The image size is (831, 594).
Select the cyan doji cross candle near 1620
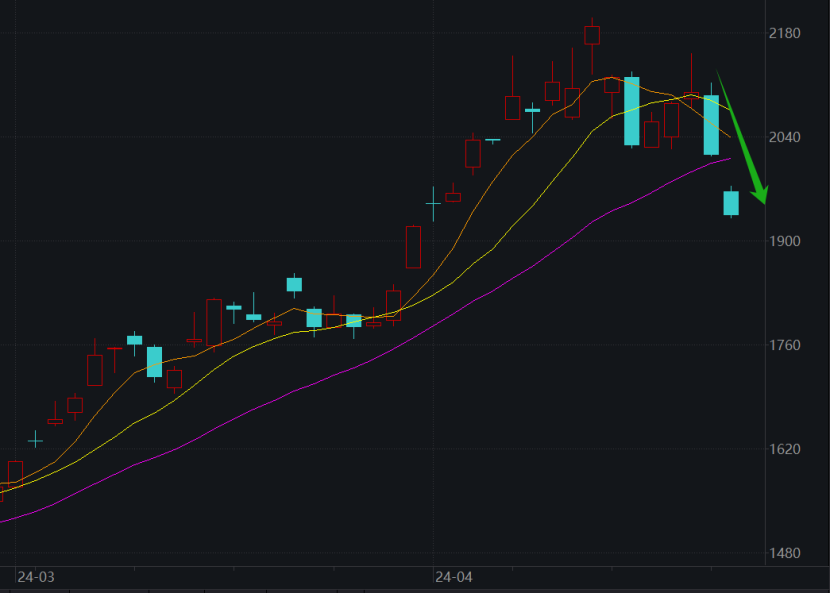coord(36,440)
